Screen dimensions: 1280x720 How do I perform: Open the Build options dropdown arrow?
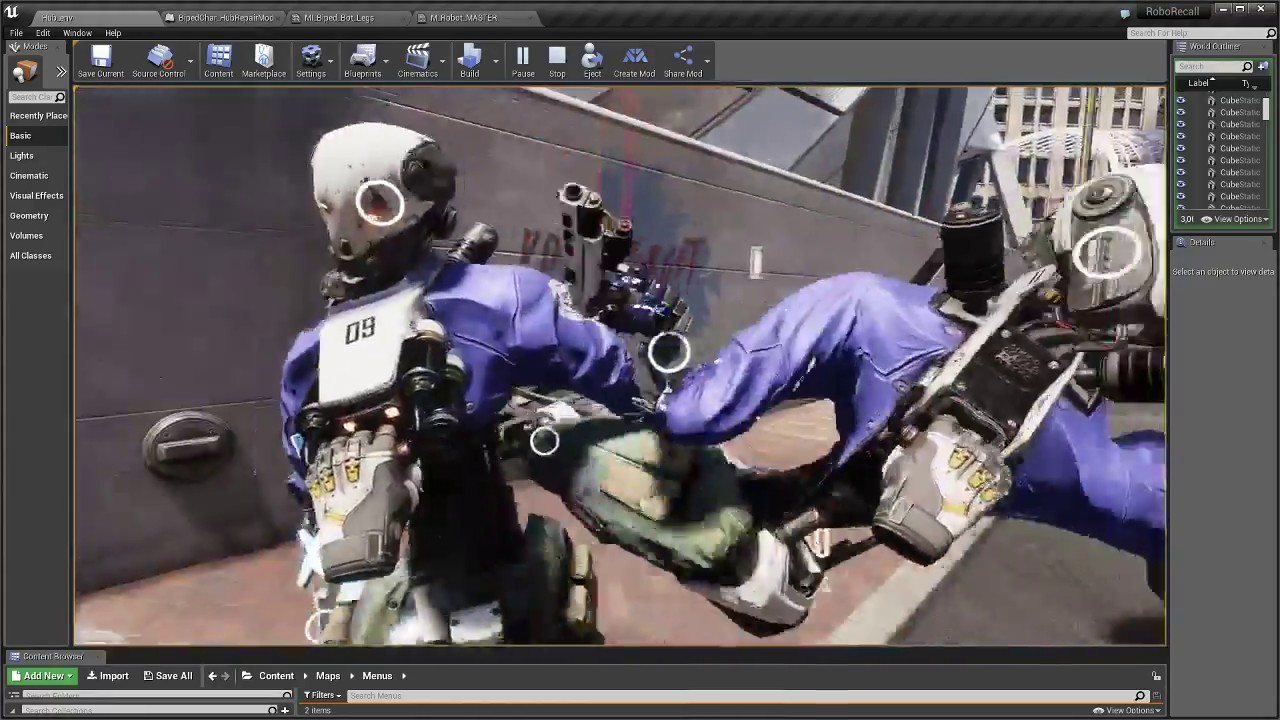tap(494, 60)
